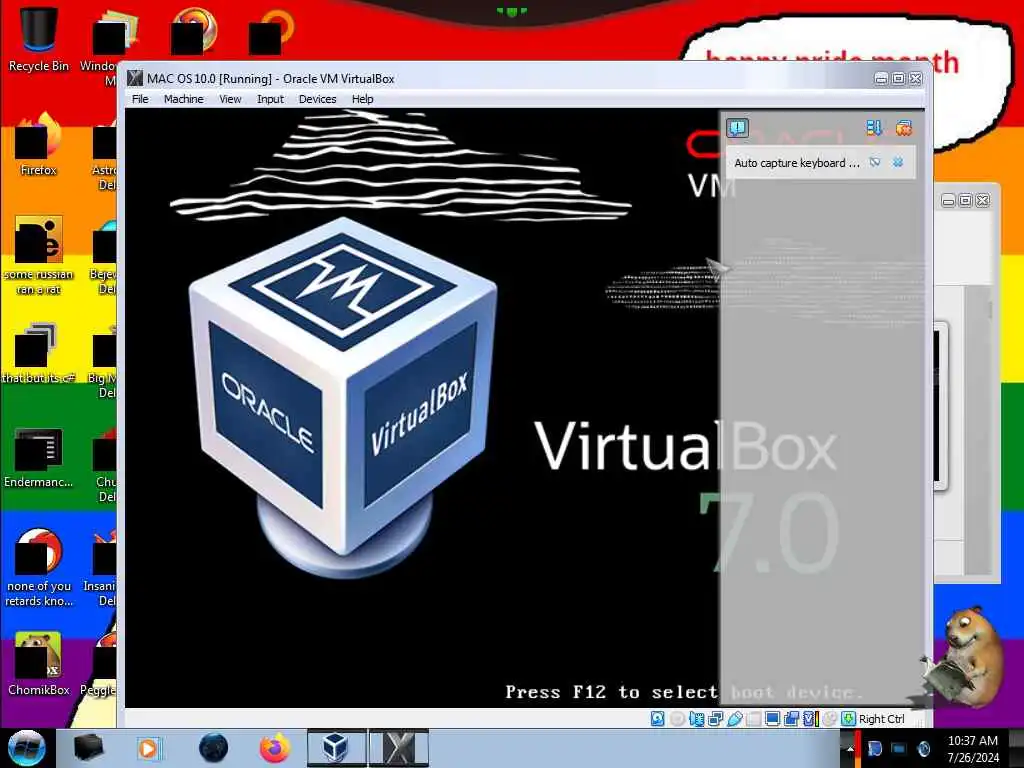
Task: Open the Windows Start orb
Action: (x=26, y=748)
